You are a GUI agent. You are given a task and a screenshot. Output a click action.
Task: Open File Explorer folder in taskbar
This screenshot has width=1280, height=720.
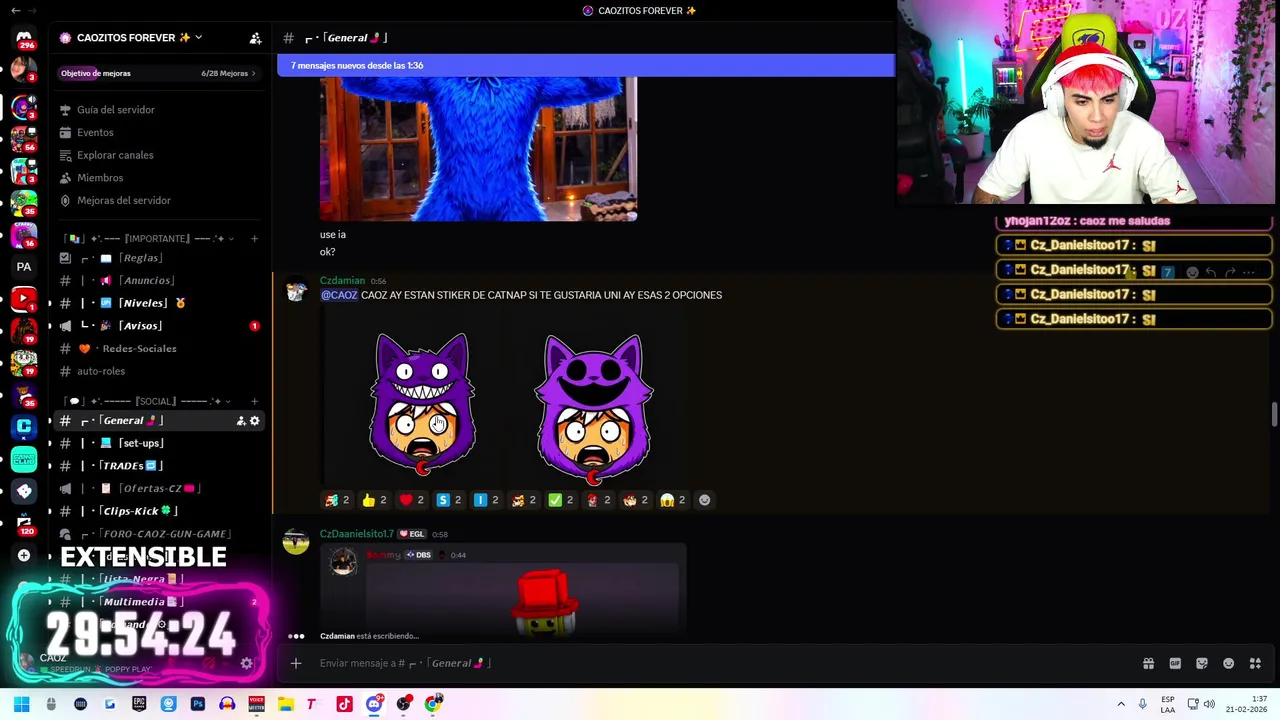(x=286, y=704)
